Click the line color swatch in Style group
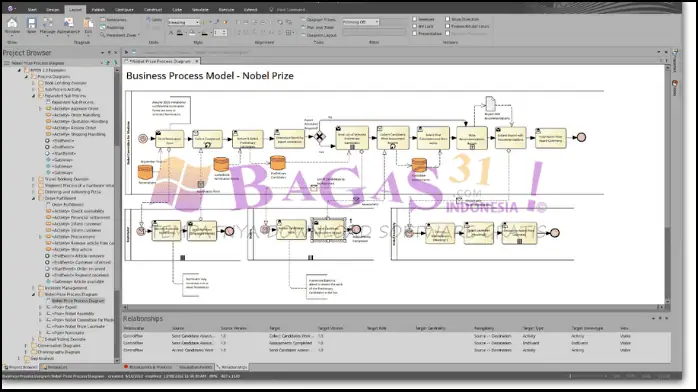 click(x=204, y=33)
